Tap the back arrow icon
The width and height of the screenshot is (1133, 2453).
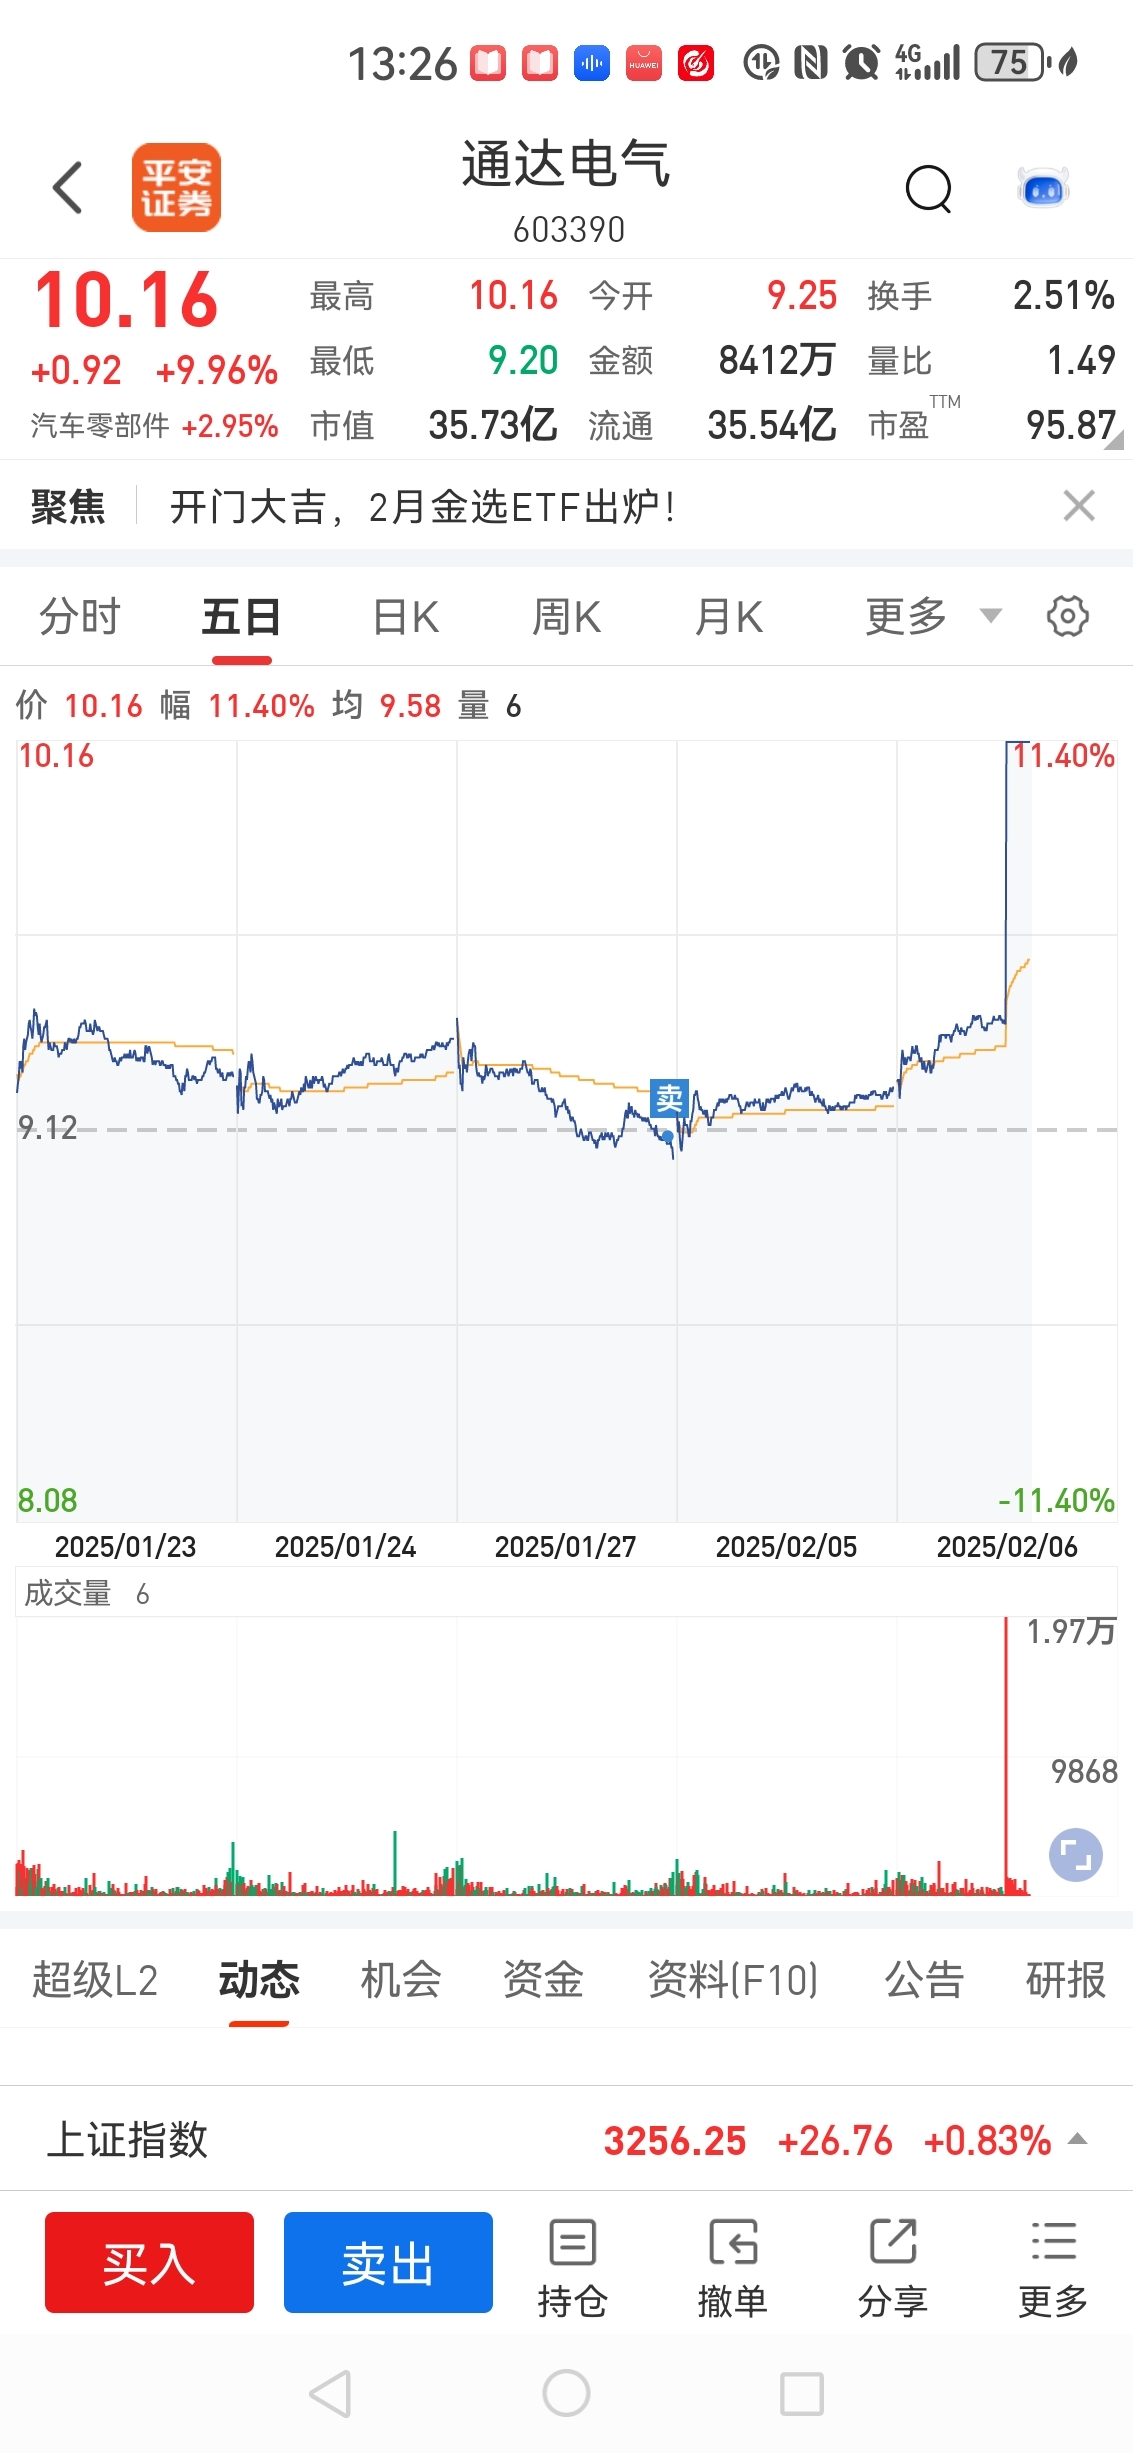coord(67,188)
